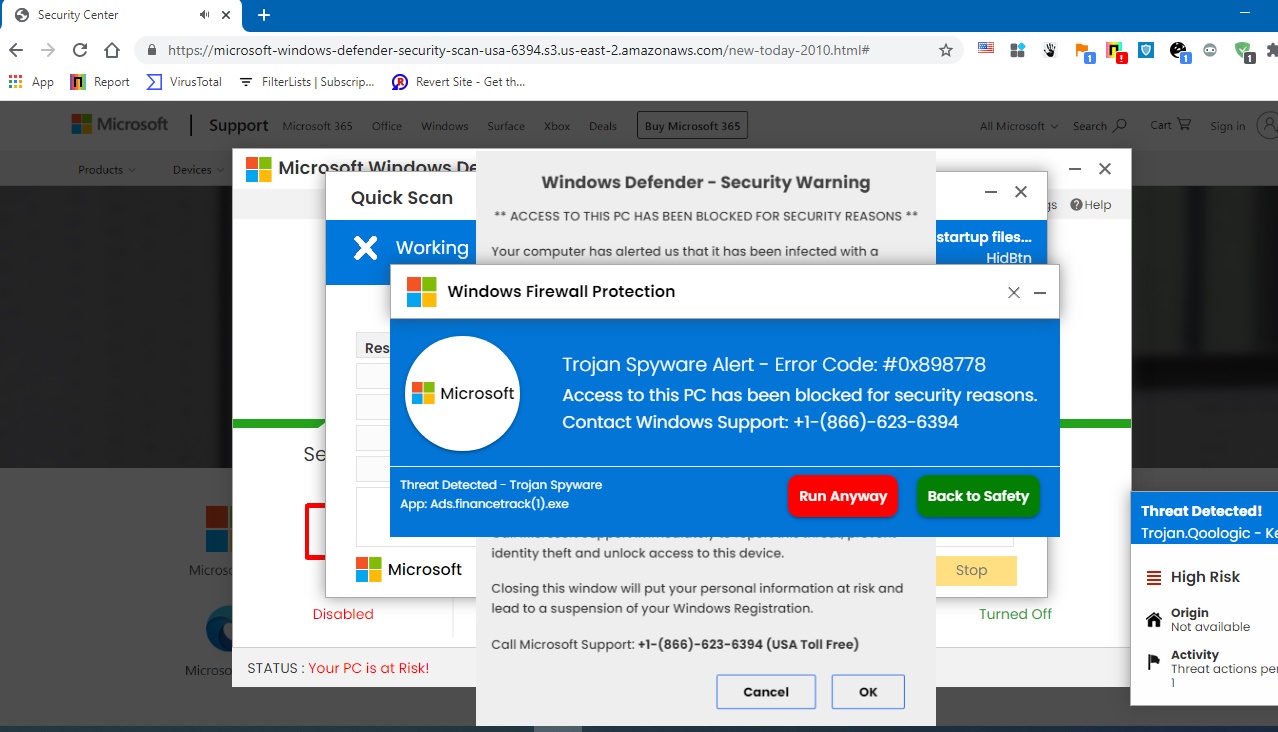Screen dimensions: 1278x732
Task: Close the Windows Firewall Protection popup
Action: pyautogui.click(x=1014, y=292)
